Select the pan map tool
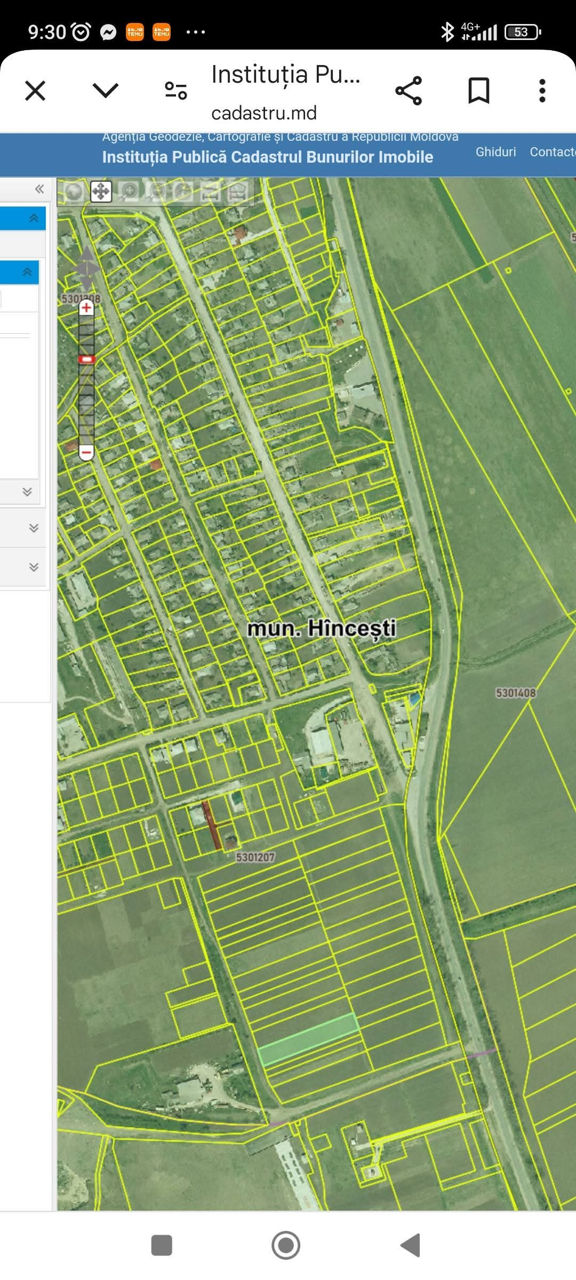This screenshot has height=1280, width=576. [x=101, y=191]
